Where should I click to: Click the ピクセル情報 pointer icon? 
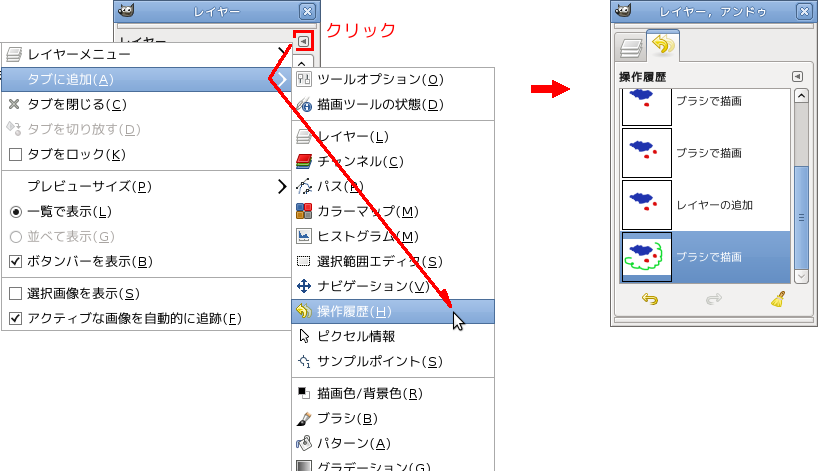click(x=305, y=336)
